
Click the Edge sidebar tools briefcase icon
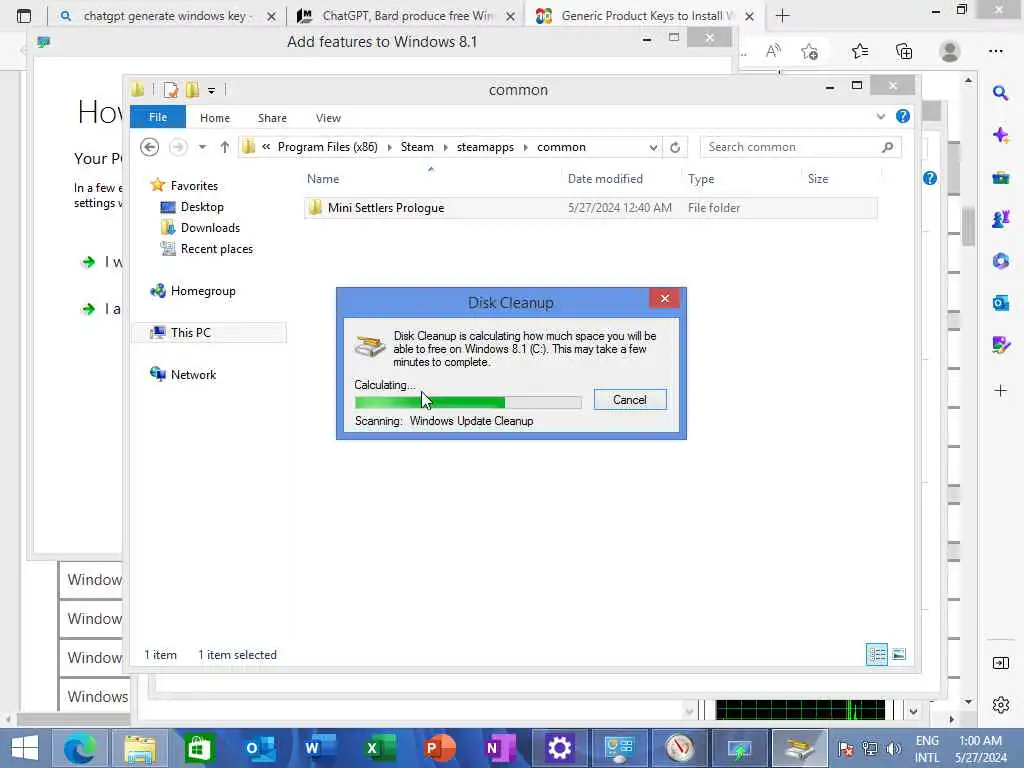tap(1000, 177)
